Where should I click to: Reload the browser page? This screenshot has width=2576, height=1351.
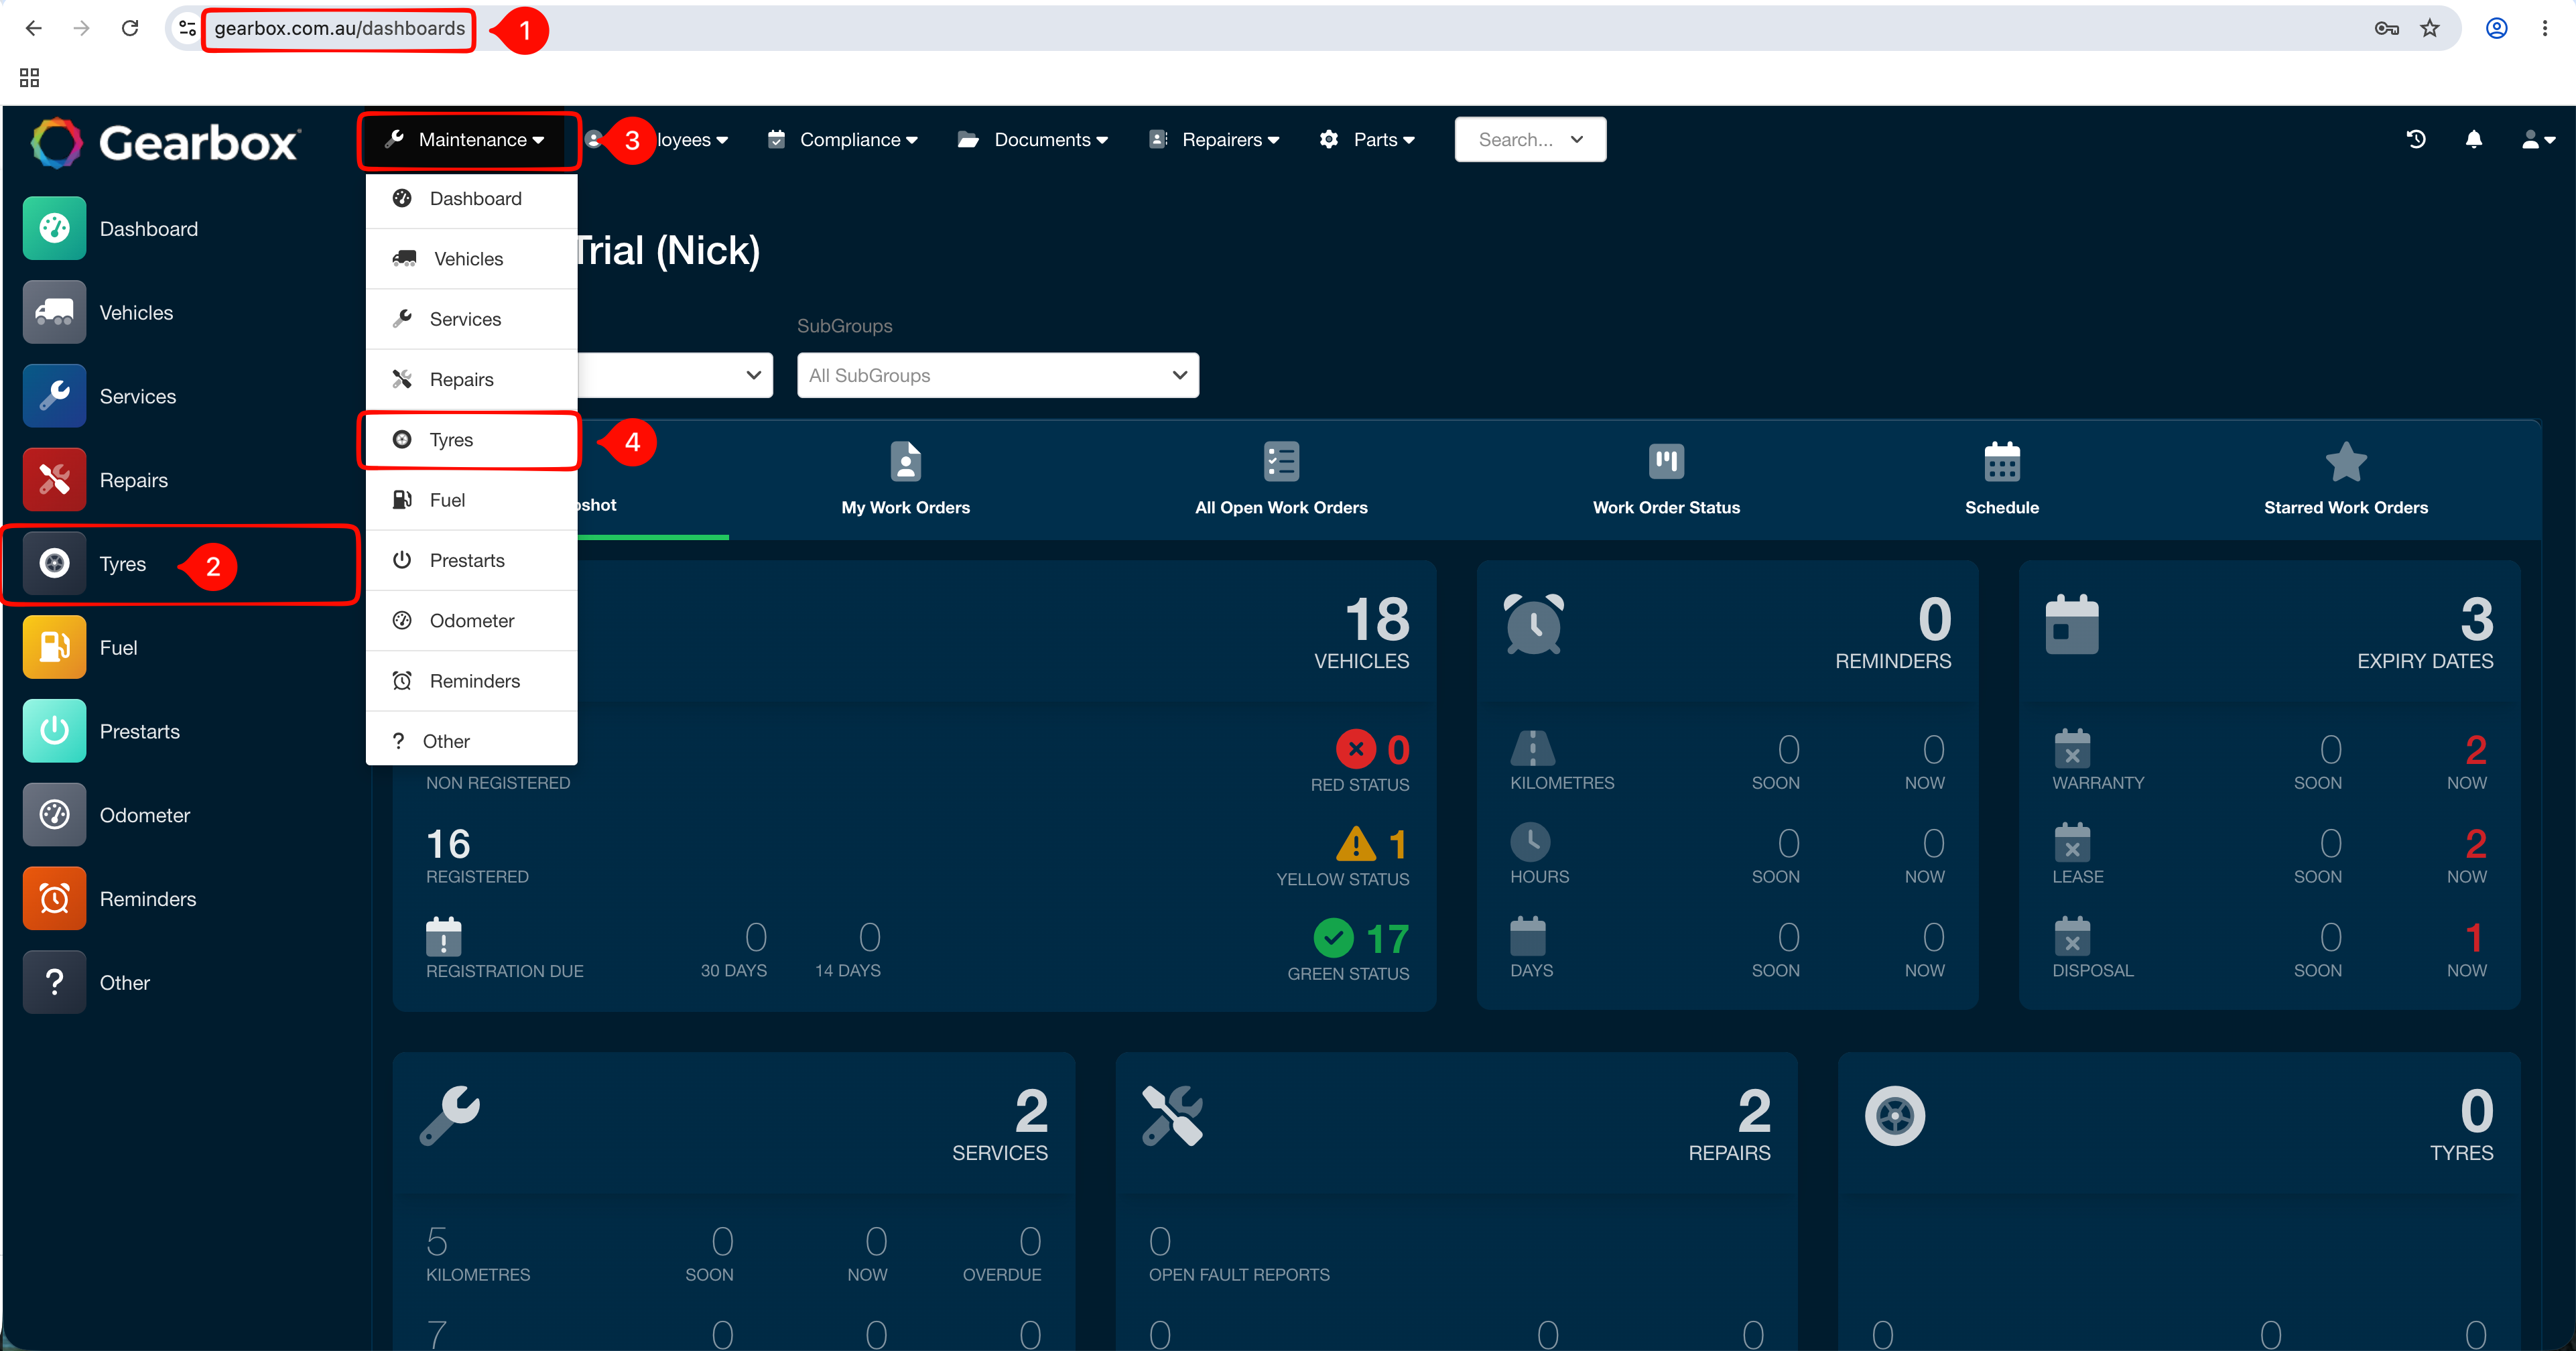coord(130,28)
